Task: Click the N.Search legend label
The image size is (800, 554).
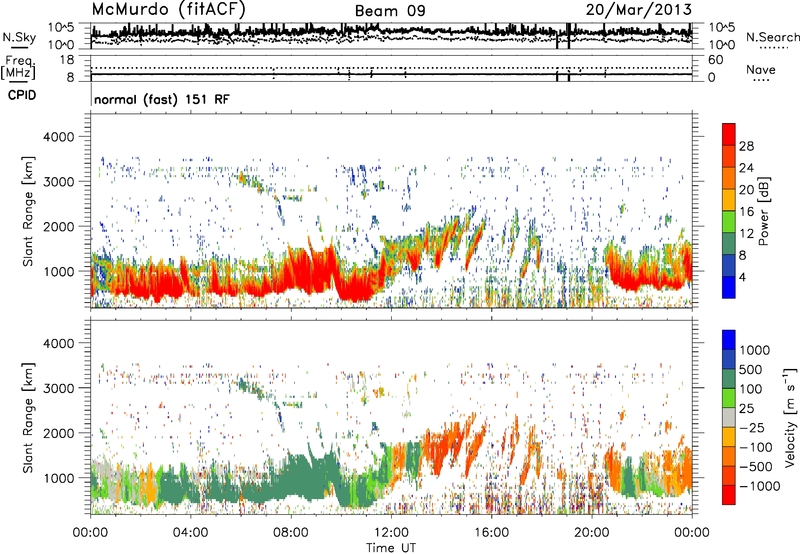Action: coord(772,37)
